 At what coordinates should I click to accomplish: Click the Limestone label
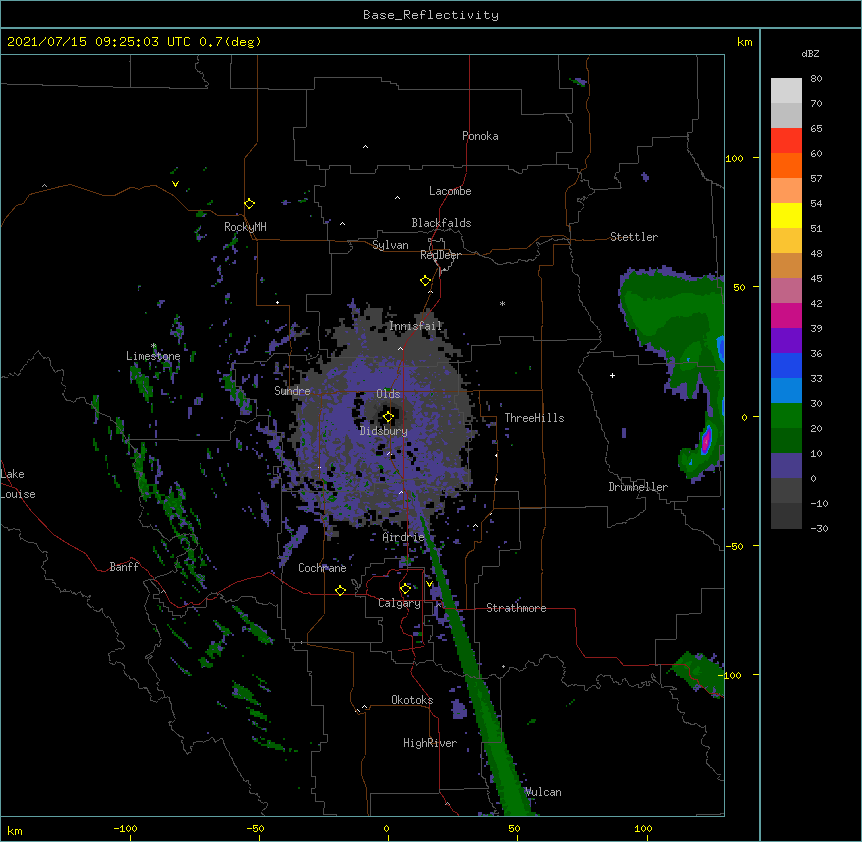153,356
